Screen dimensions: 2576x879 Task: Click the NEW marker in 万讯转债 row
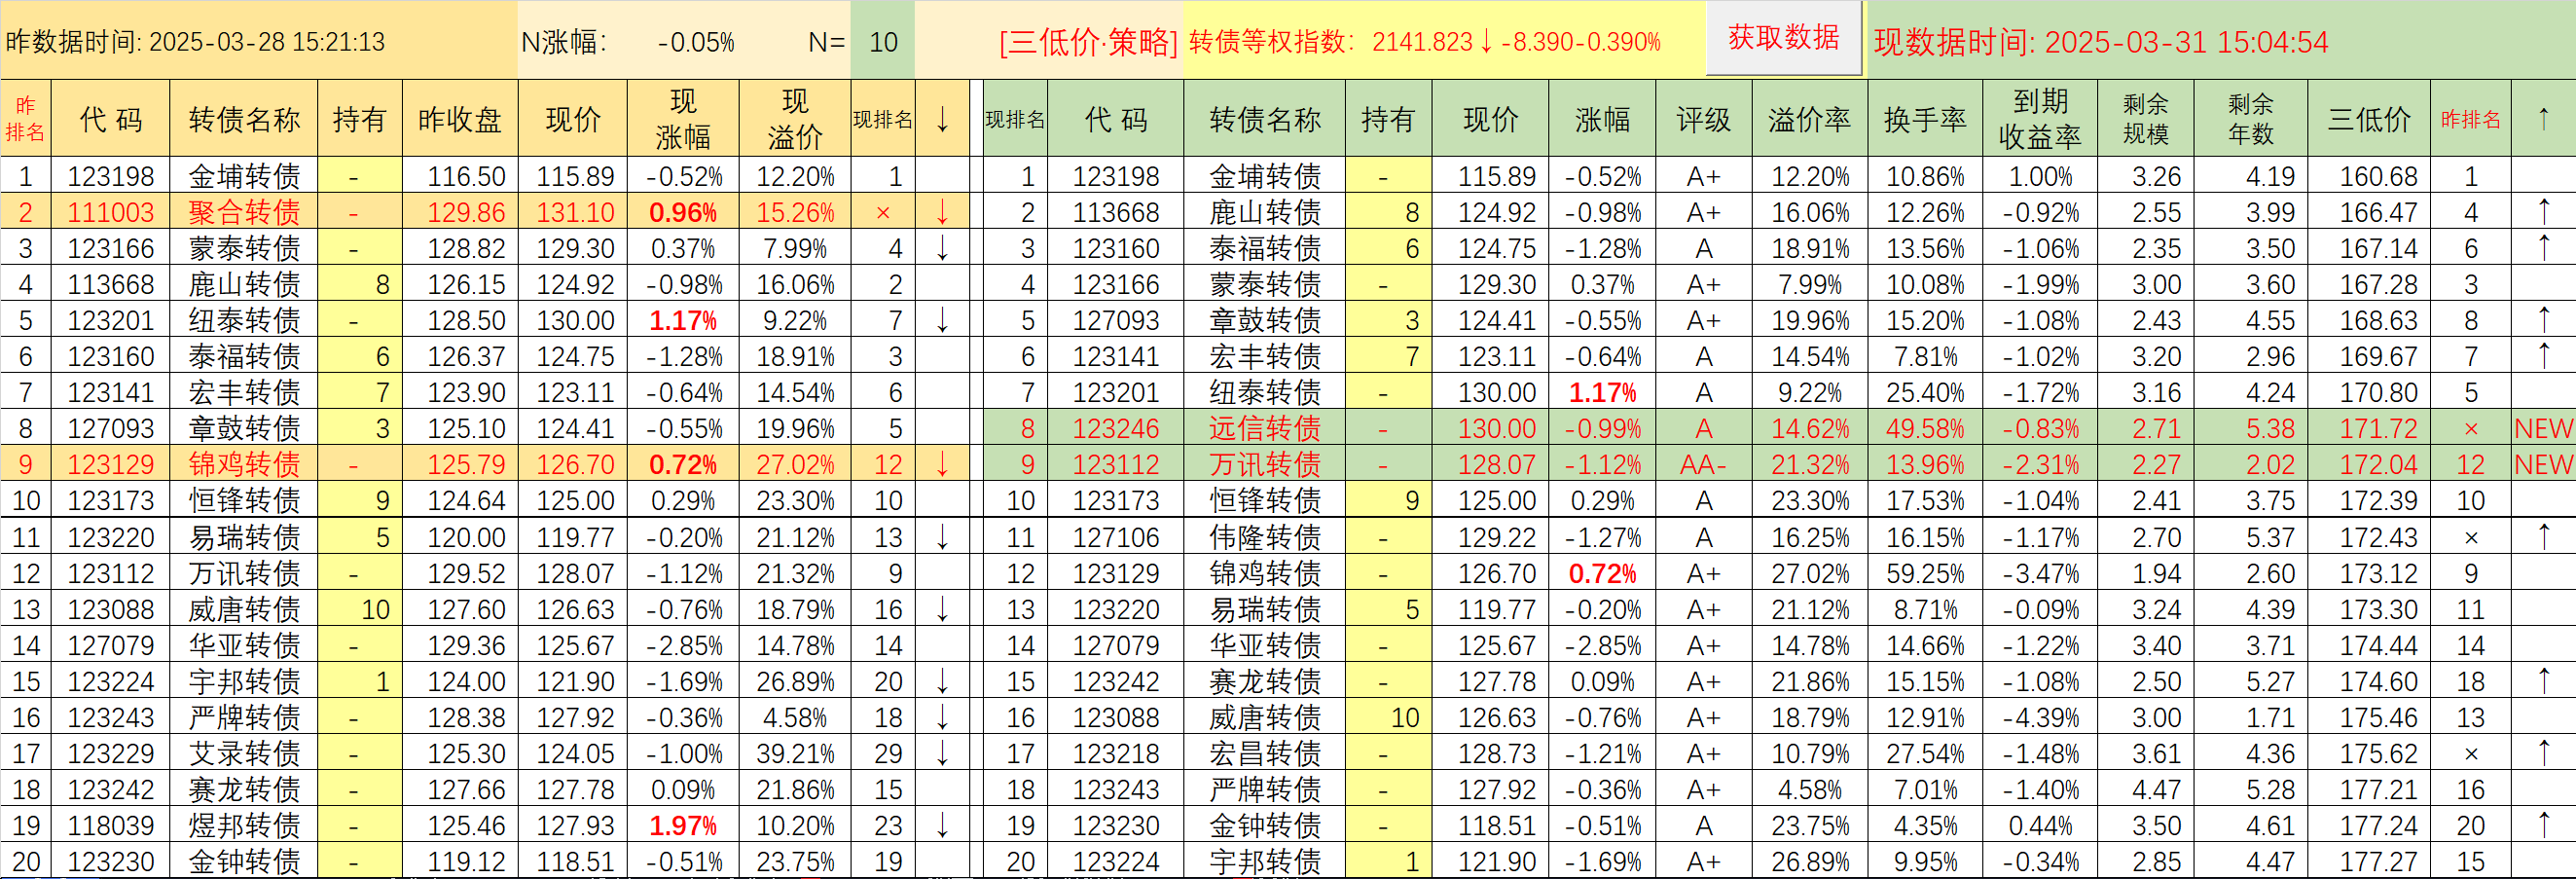point(2544,465)
